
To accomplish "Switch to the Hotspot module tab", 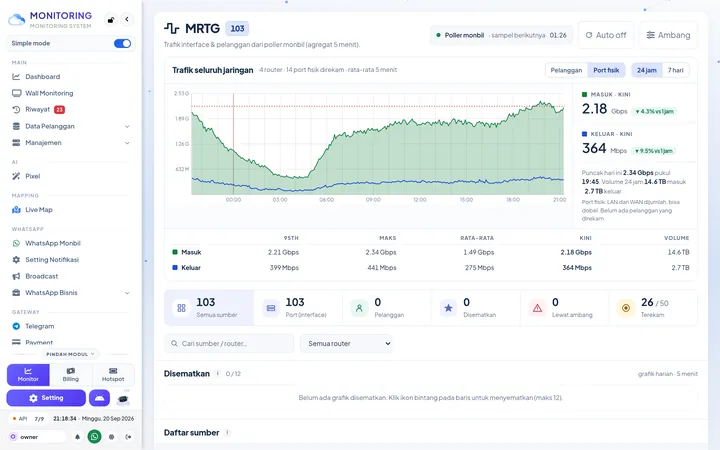I will click(x=113, y=375).
